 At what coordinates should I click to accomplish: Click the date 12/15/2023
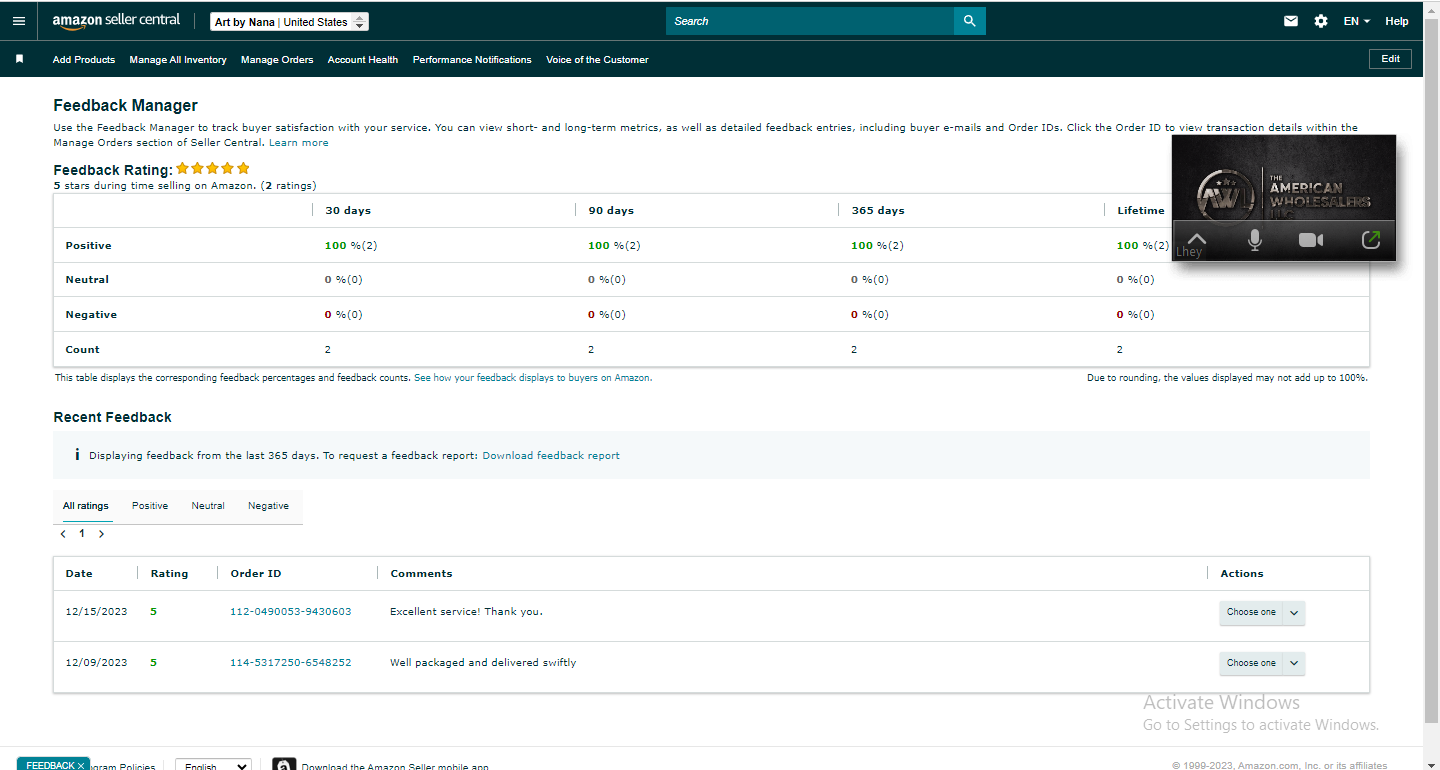(97, 612)
